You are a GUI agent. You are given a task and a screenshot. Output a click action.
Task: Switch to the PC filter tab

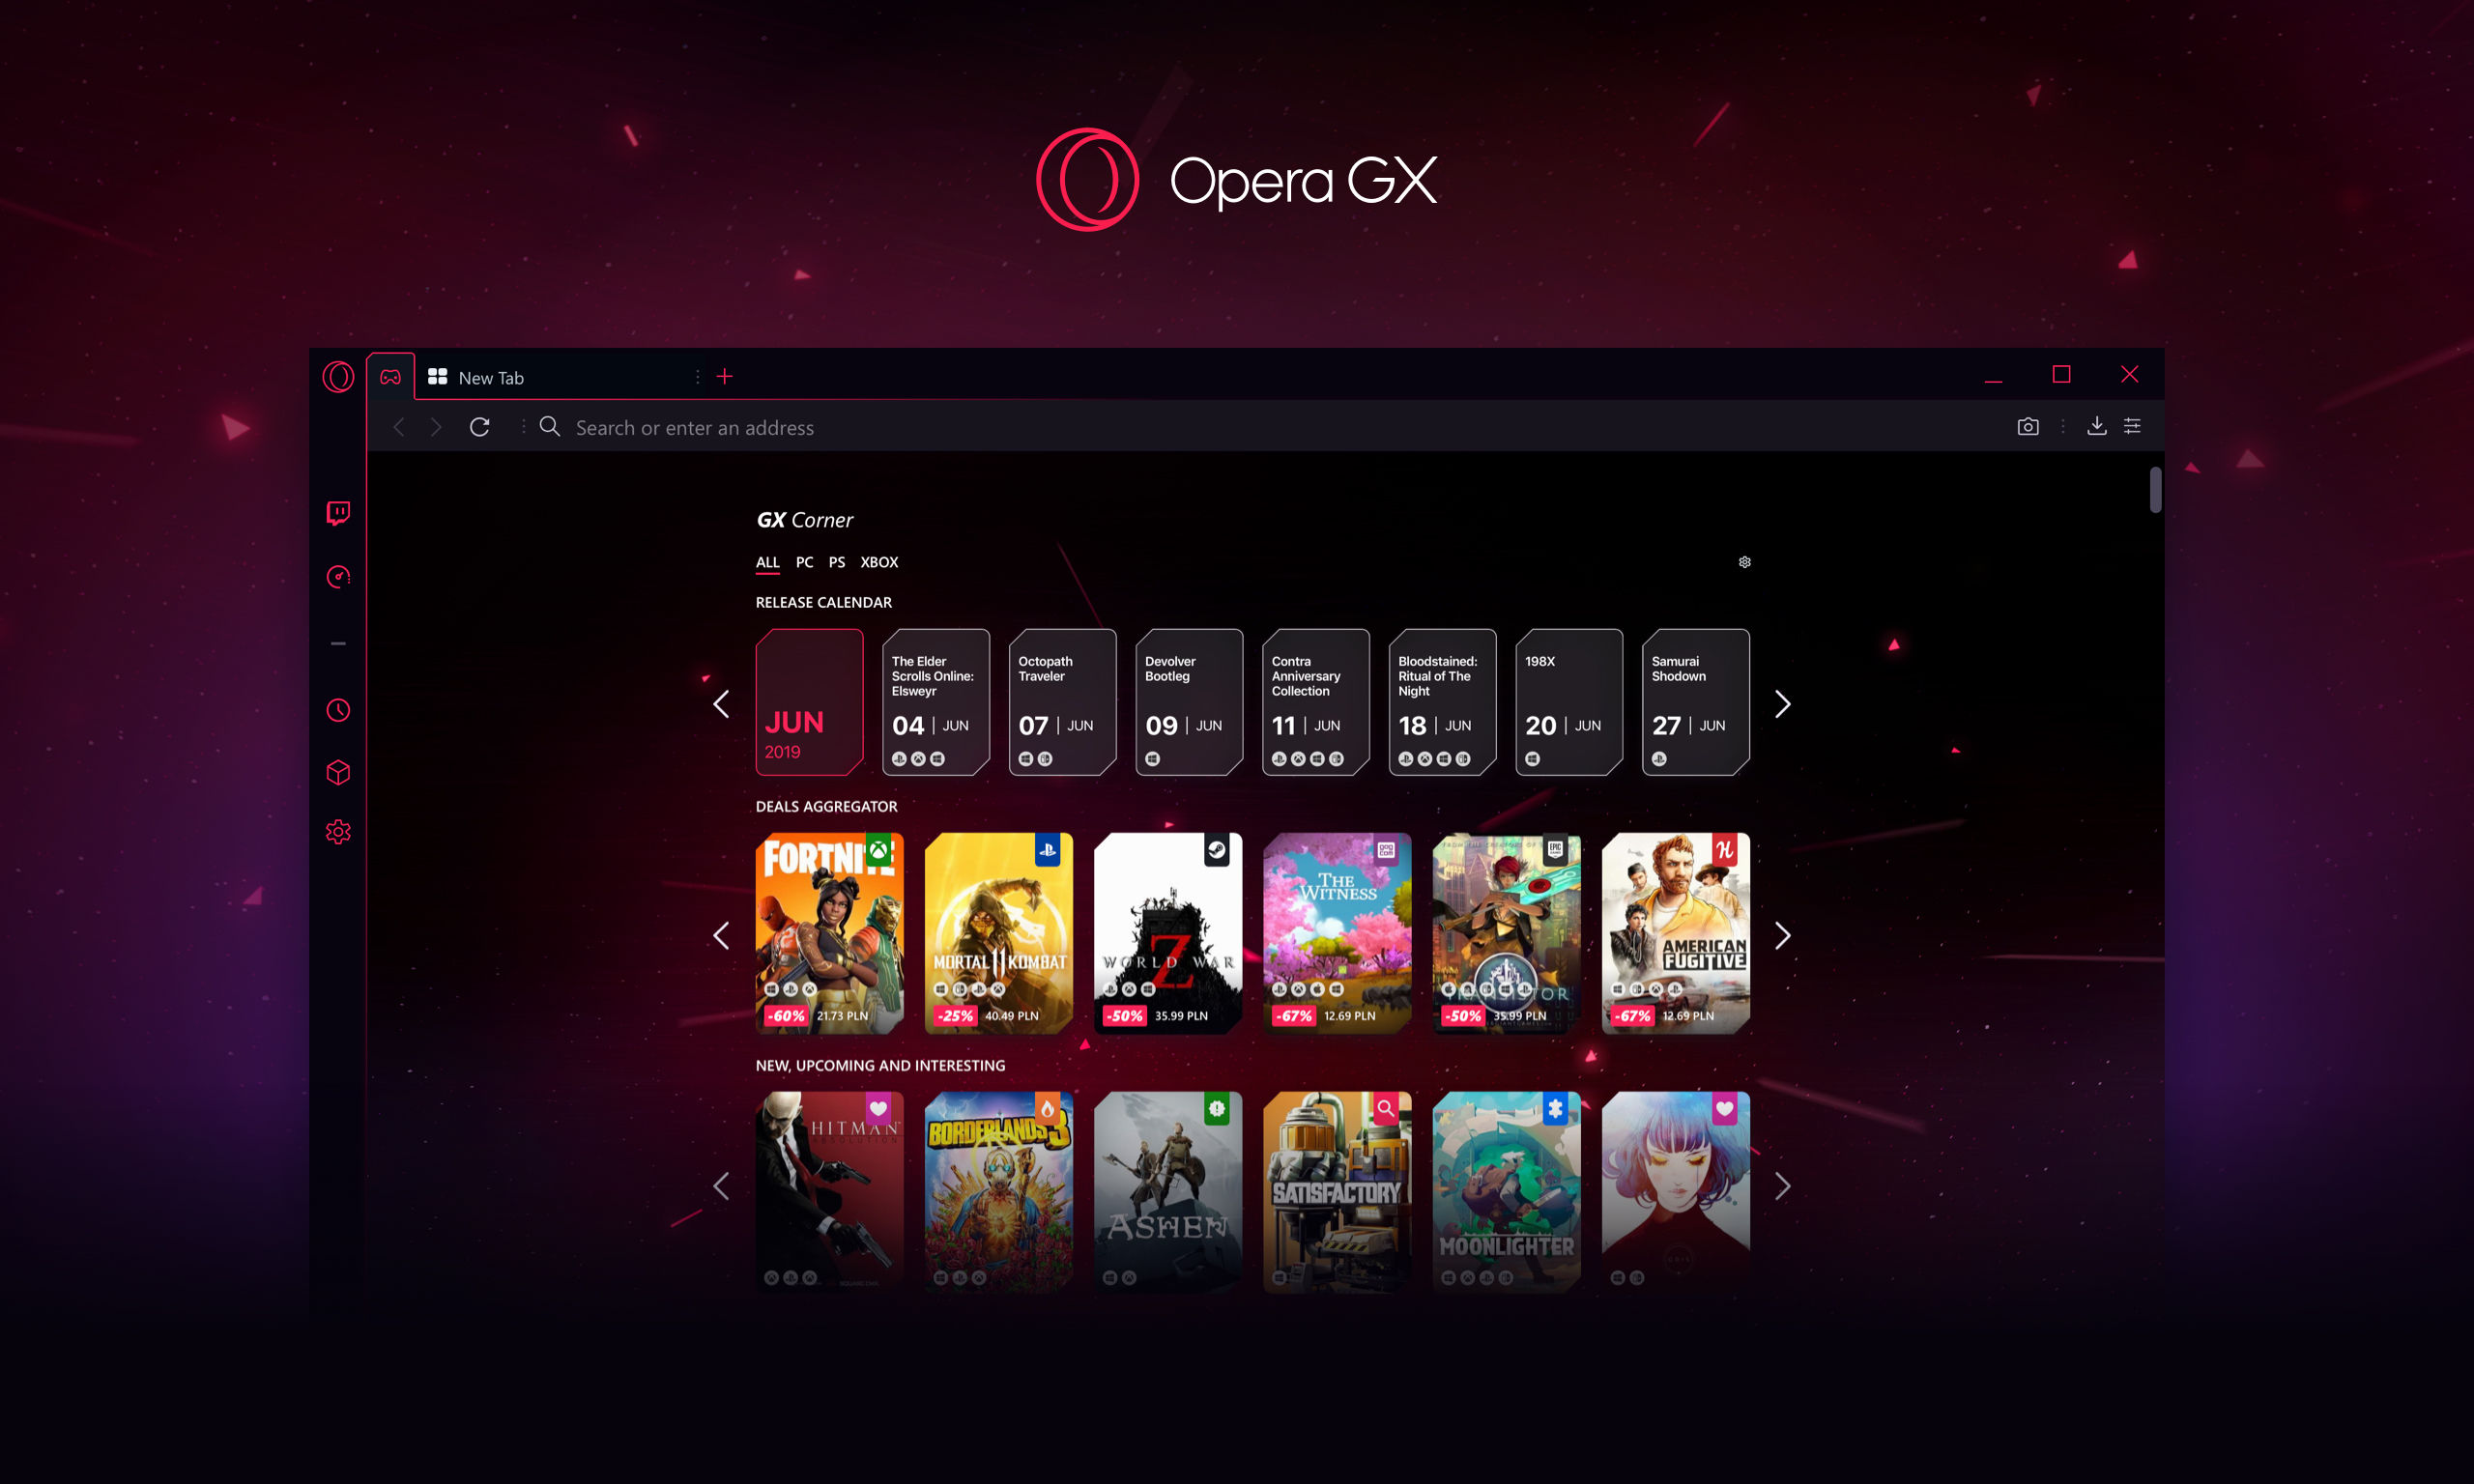[x=806, y=561]
